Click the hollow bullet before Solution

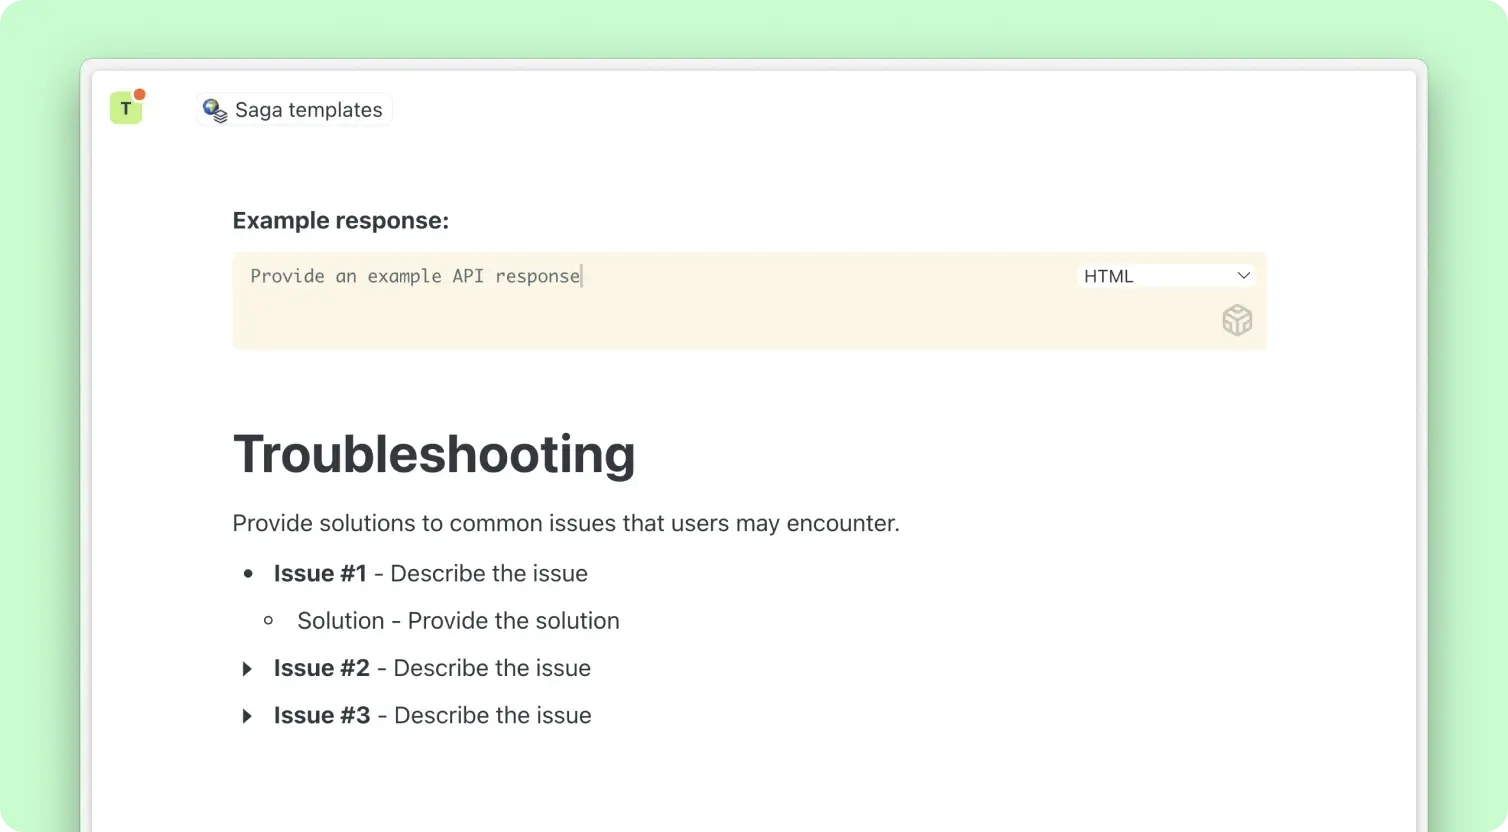268,621
